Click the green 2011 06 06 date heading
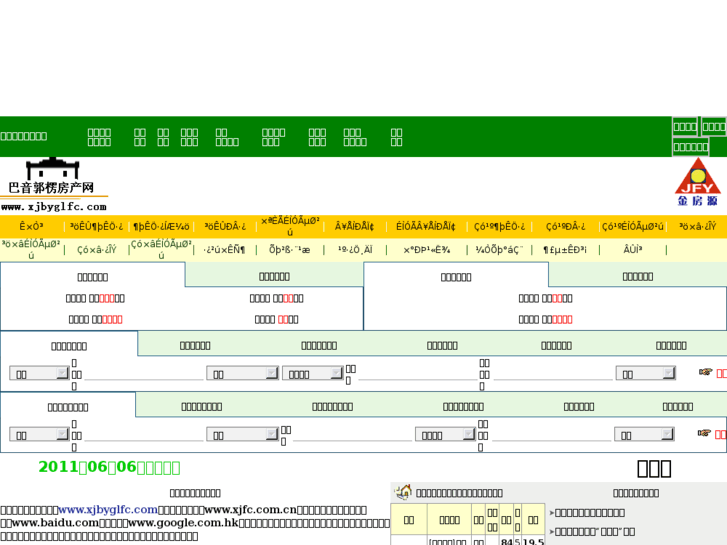Viewport: 727px width, 545px height. tap(109, 467)
